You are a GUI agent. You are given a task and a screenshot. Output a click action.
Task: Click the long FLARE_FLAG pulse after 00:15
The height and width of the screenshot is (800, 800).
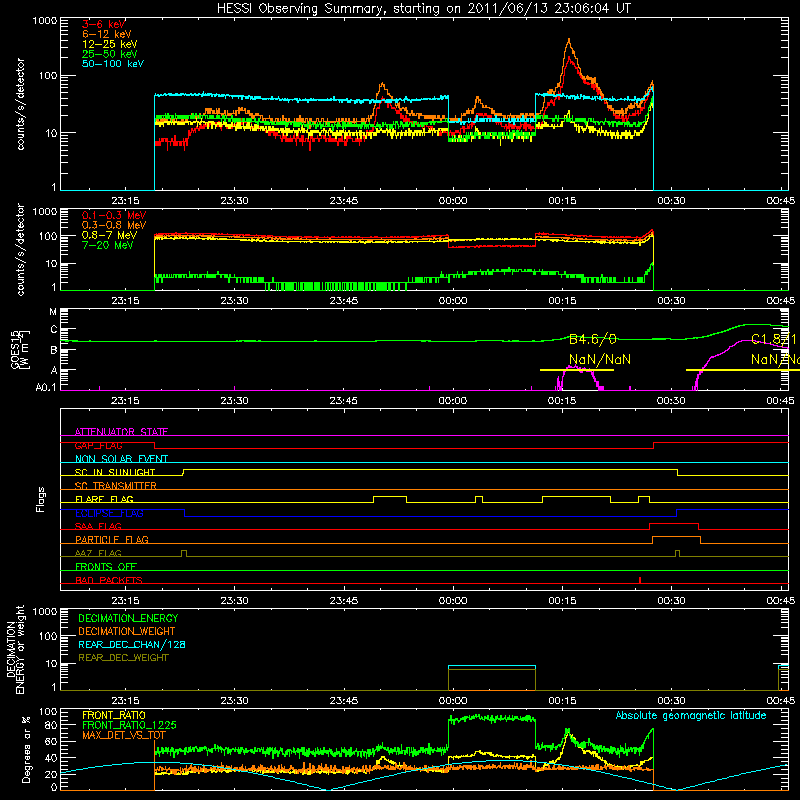[577, 496]
